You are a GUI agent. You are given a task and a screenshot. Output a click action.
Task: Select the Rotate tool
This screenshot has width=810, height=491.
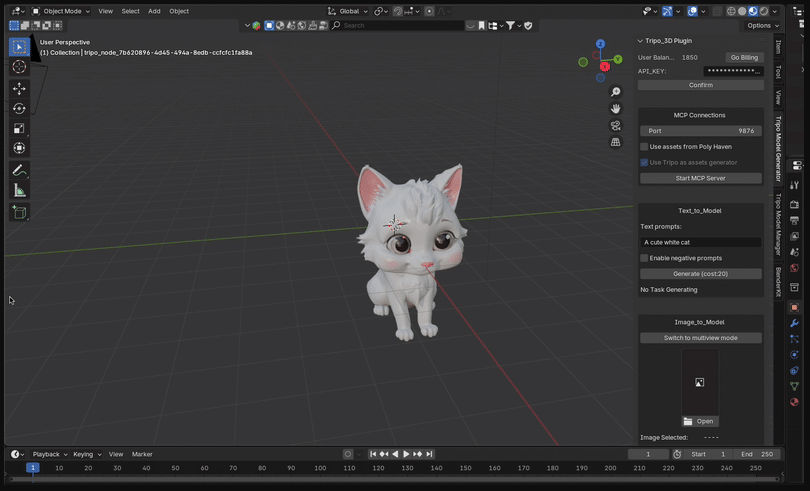tap(19, 109)
